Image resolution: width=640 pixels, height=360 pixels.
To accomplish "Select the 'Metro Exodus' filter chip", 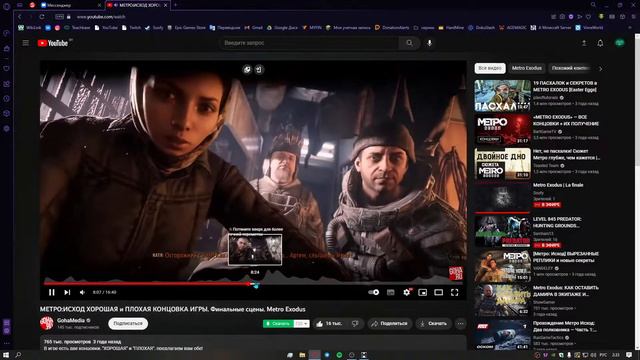I will (x=527, y=68).
